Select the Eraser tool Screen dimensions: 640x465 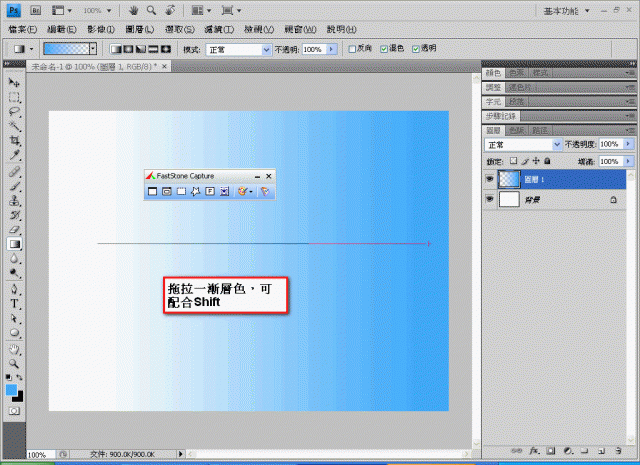[x=14, y=229]
